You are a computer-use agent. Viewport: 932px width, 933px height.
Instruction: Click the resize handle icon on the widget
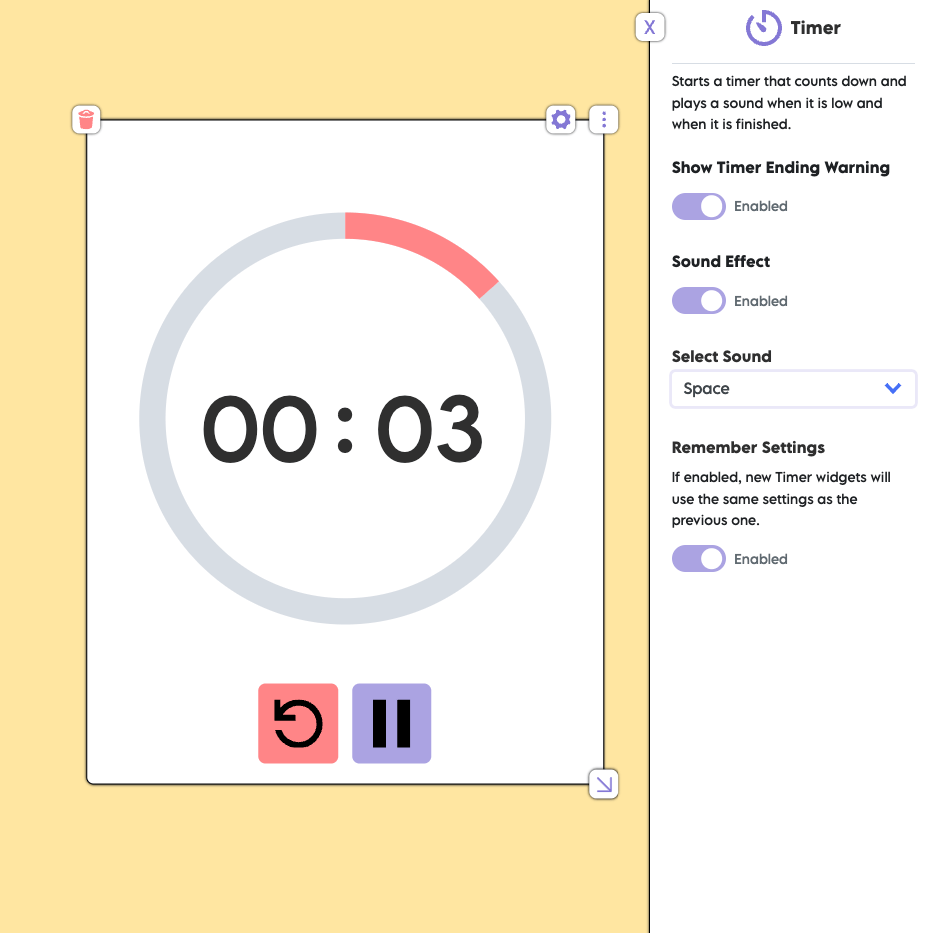[x=603, y=784]
